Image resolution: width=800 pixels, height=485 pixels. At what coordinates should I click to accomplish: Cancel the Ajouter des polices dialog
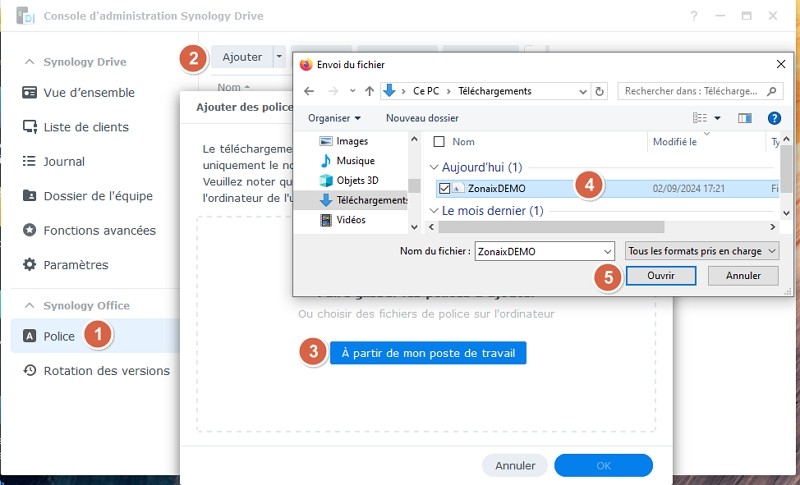pyautogui.click(x=515, y=466)
